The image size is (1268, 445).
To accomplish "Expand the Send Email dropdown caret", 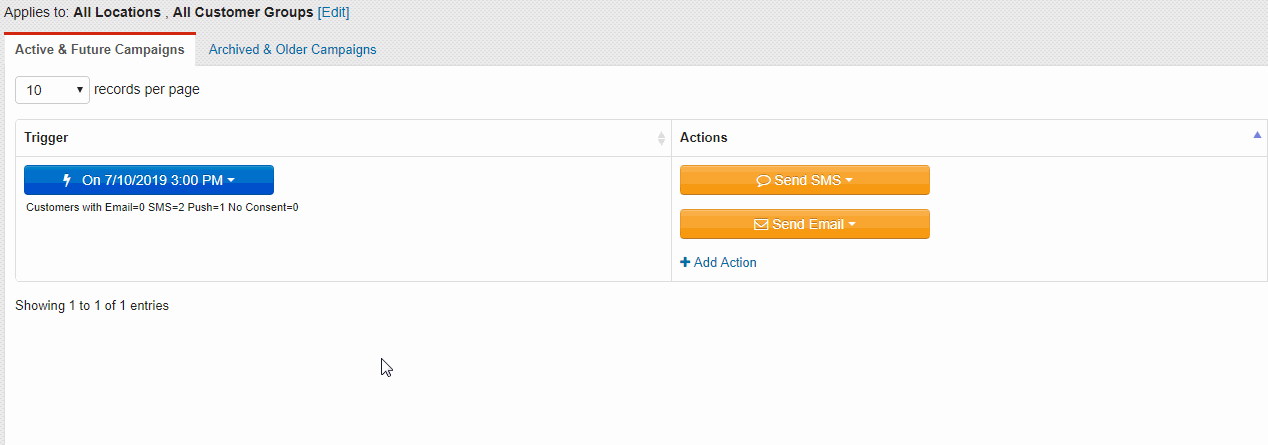I will click(x=853, y=225).
